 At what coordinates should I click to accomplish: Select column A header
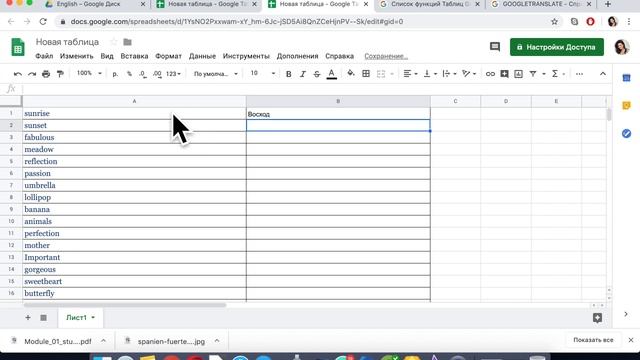point(134,101)
